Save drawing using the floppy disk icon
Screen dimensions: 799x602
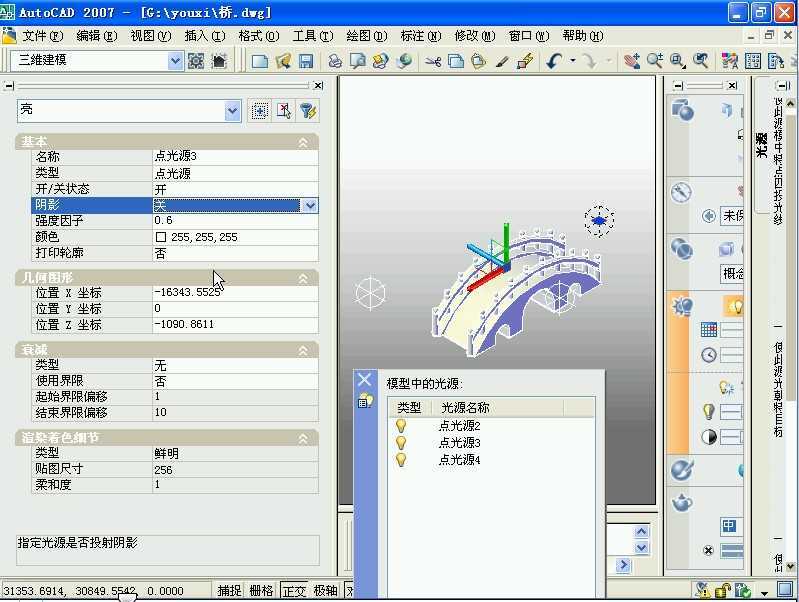tap(306, 61)
